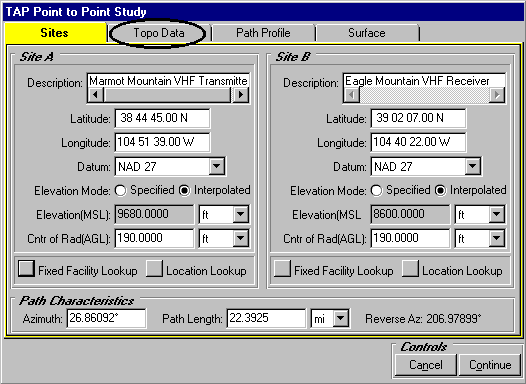526x384 pixels.
Task: Click Site A Elevation(MSL) value 9680.0000
Action: click(x=154, y=214)
